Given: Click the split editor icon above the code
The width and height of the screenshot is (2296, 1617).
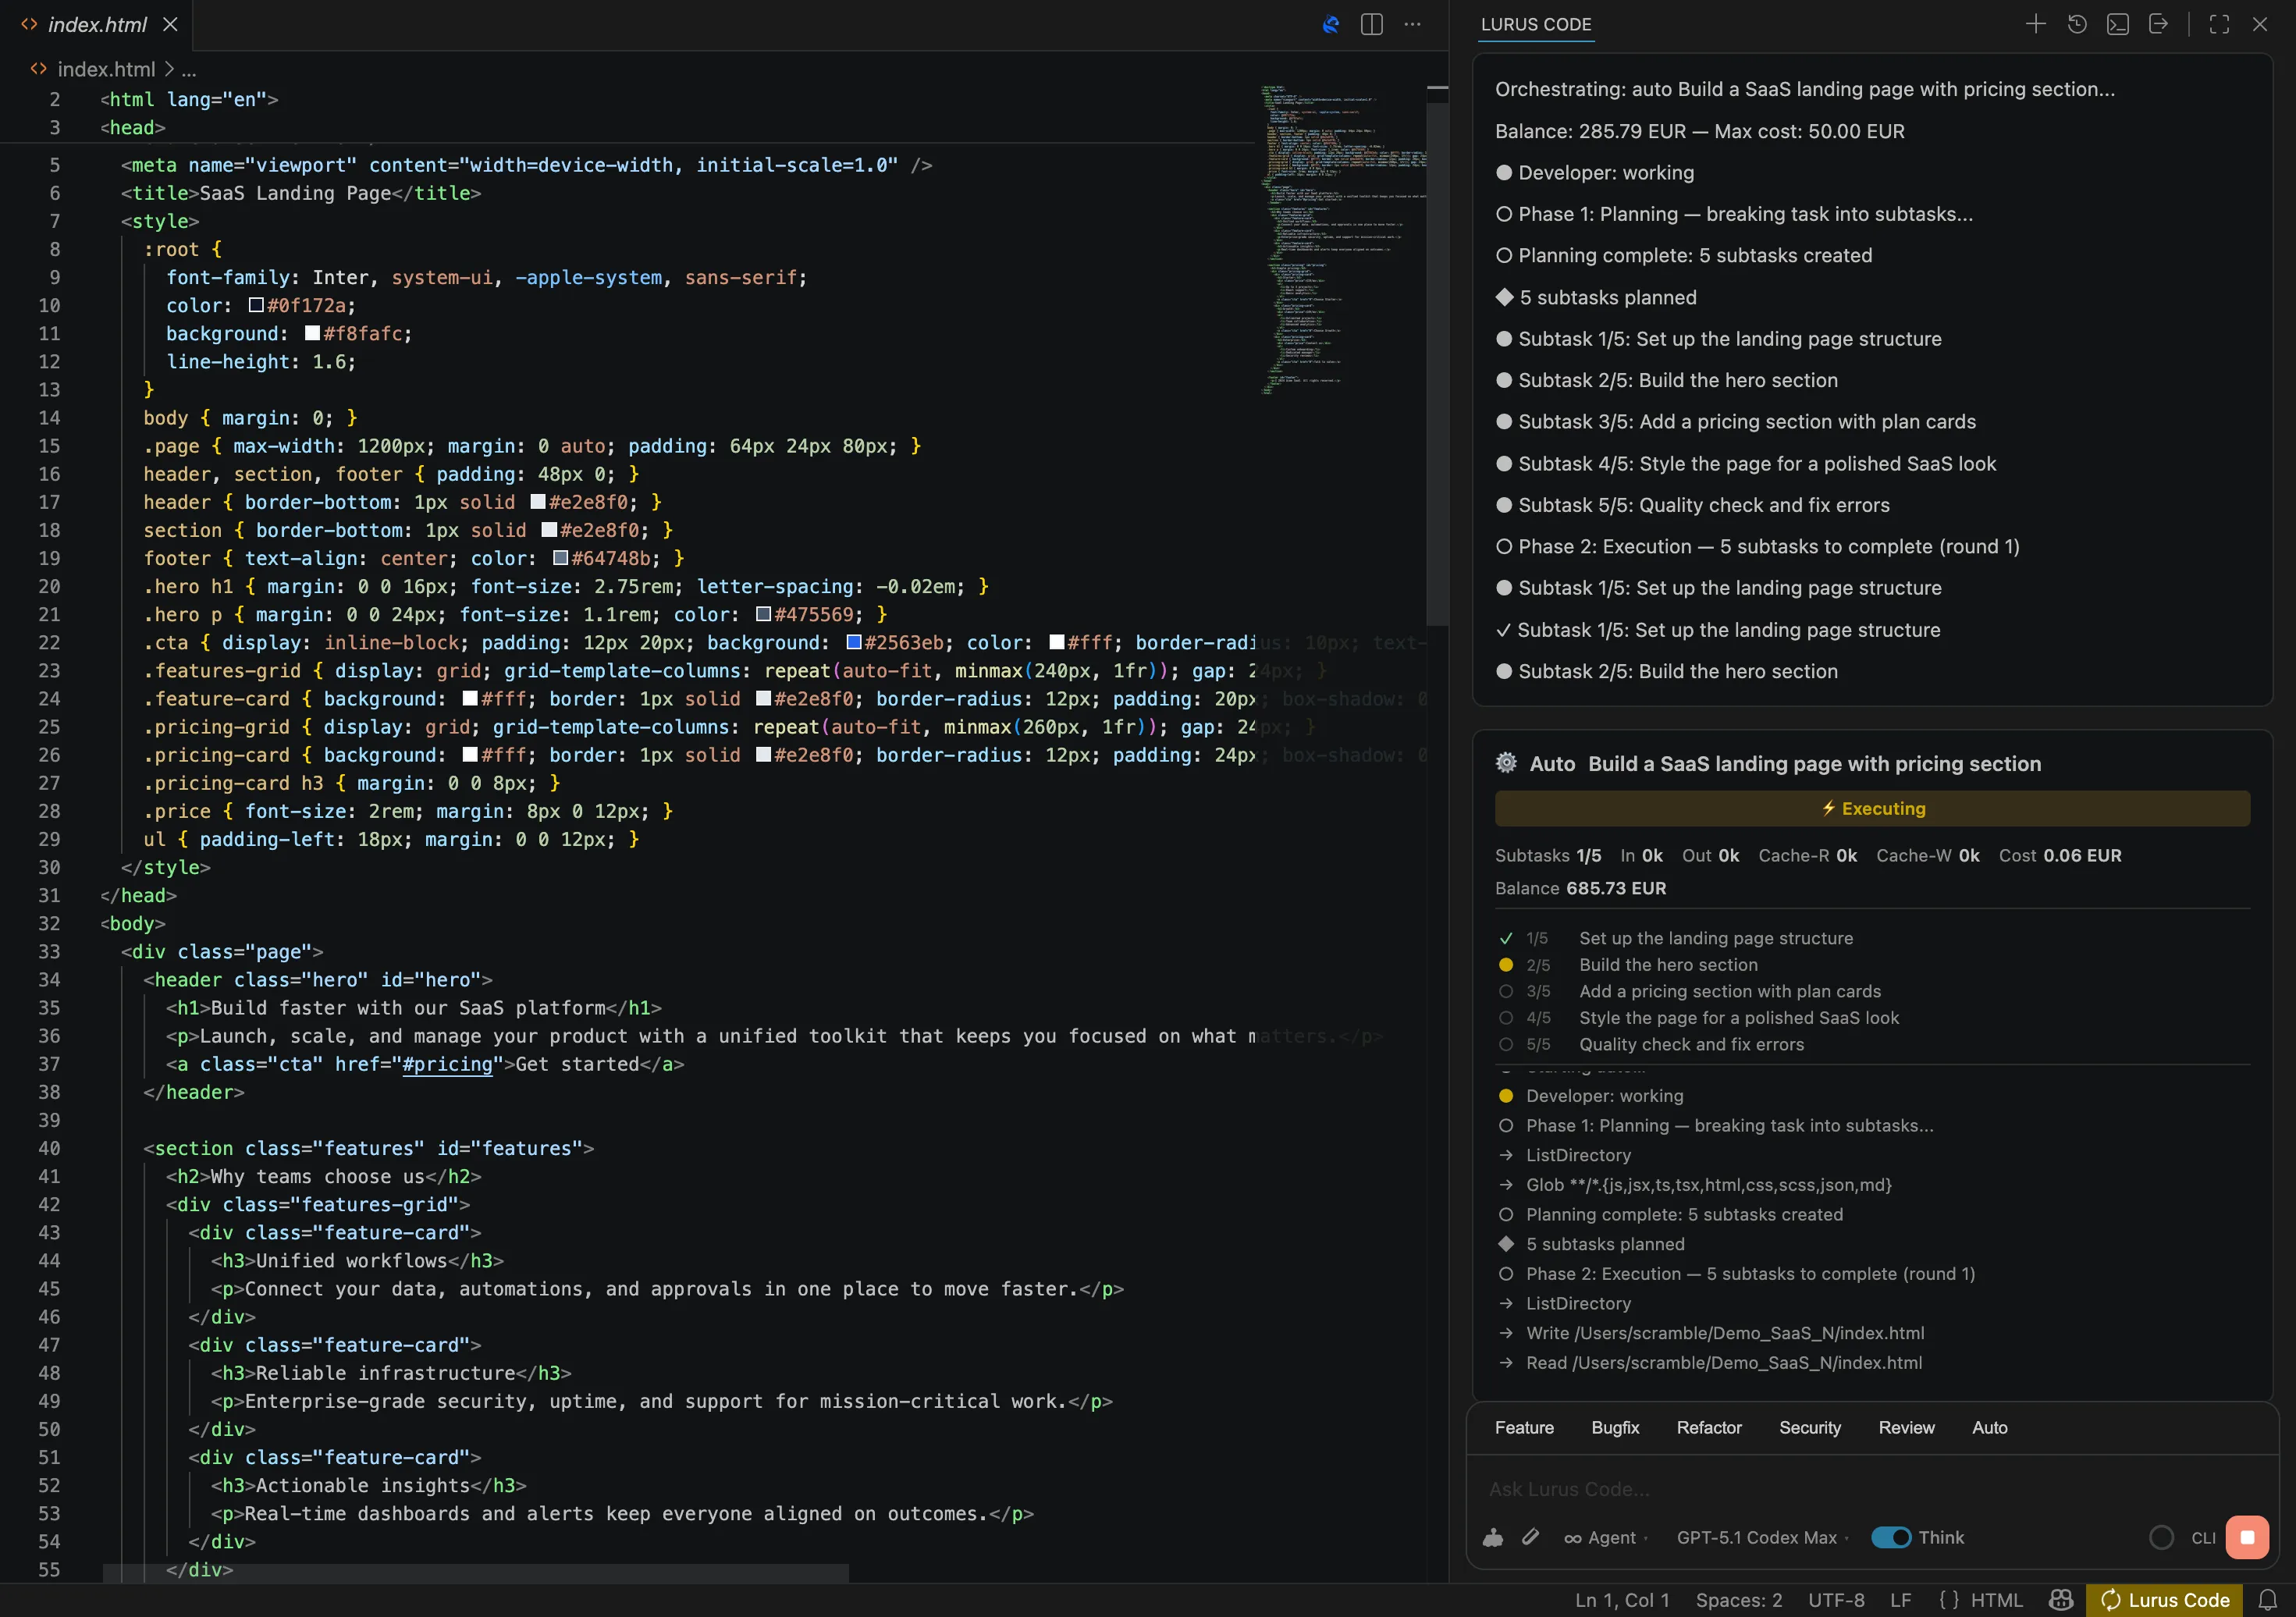Looking at the screenshot, I should (x=1371, y=24).
